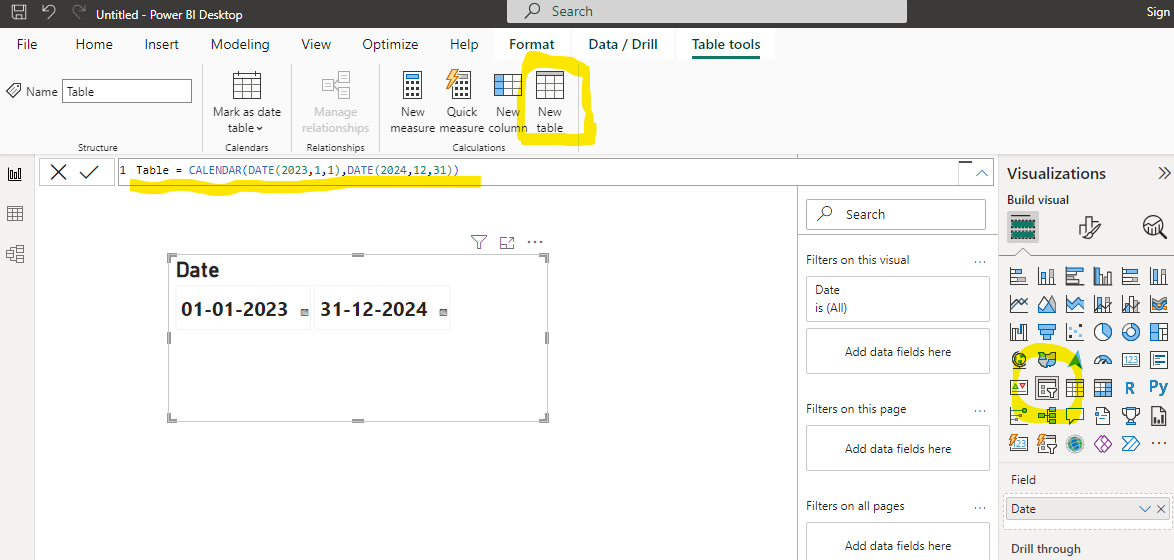The width and height of the screenshot is (1174, 560).
Task: Commit the formula with the checkmark
Action: pyautogui.click(x=89, y=173)
